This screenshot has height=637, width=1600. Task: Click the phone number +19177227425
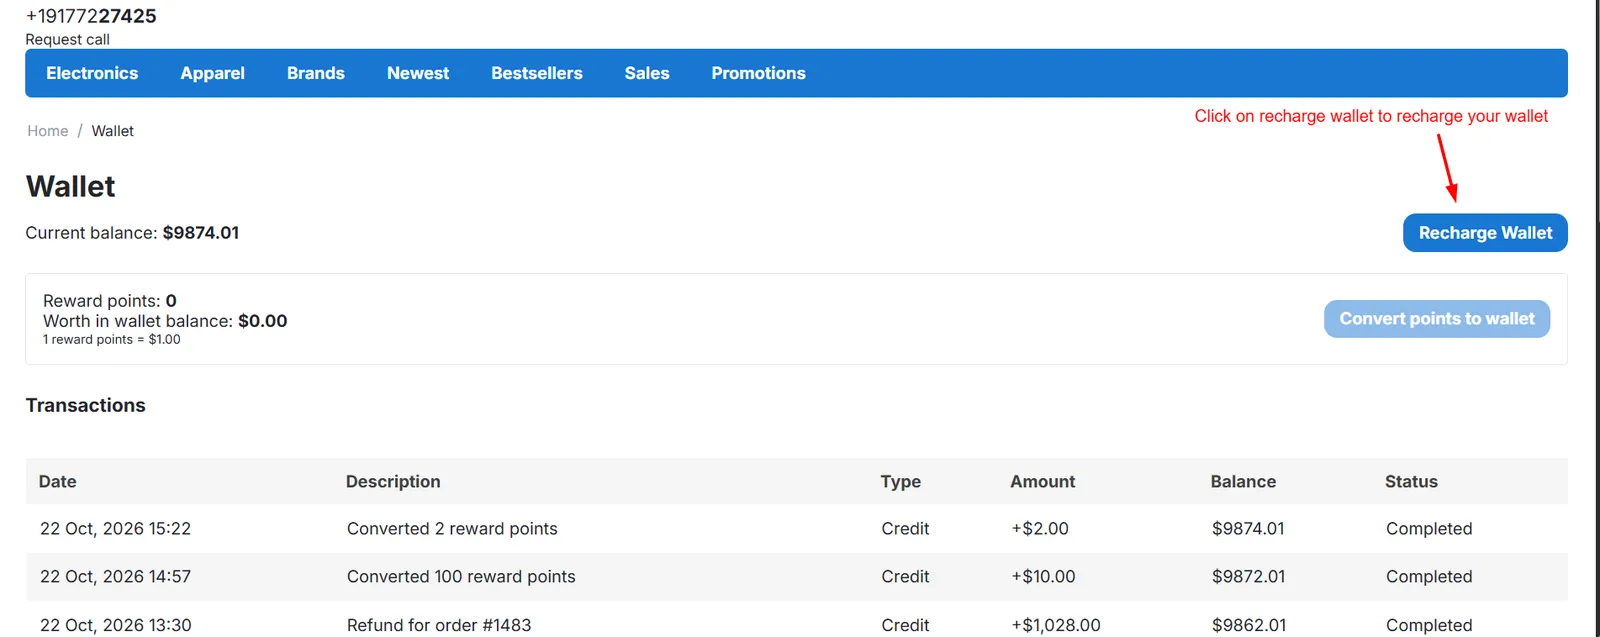(x=91, y=16)
